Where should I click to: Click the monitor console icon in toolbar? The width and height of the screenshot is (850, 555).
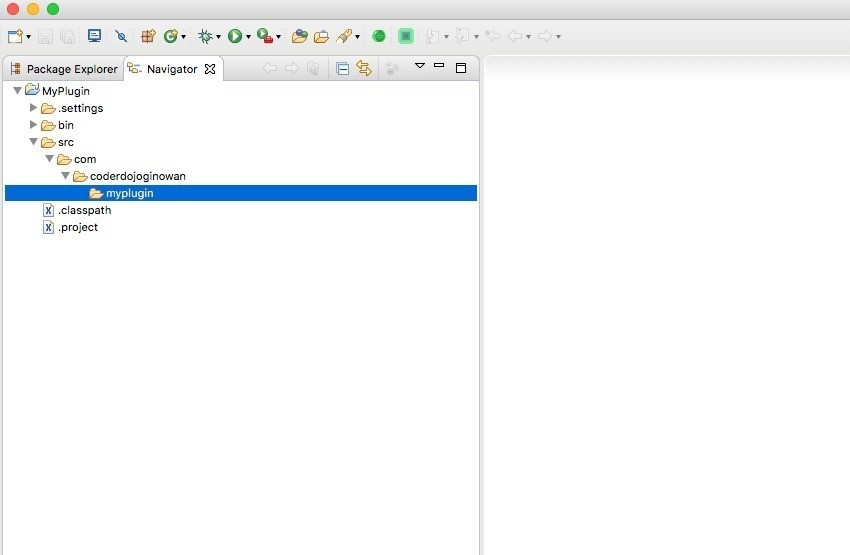95,36
